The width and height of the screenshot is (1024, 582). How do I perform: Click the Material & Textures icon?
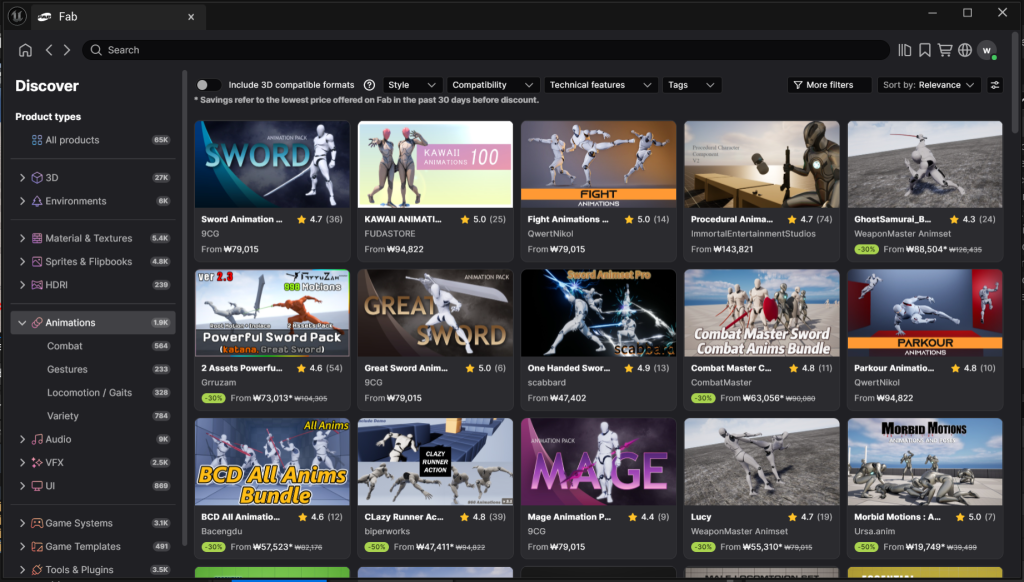(x=37, y=238)
